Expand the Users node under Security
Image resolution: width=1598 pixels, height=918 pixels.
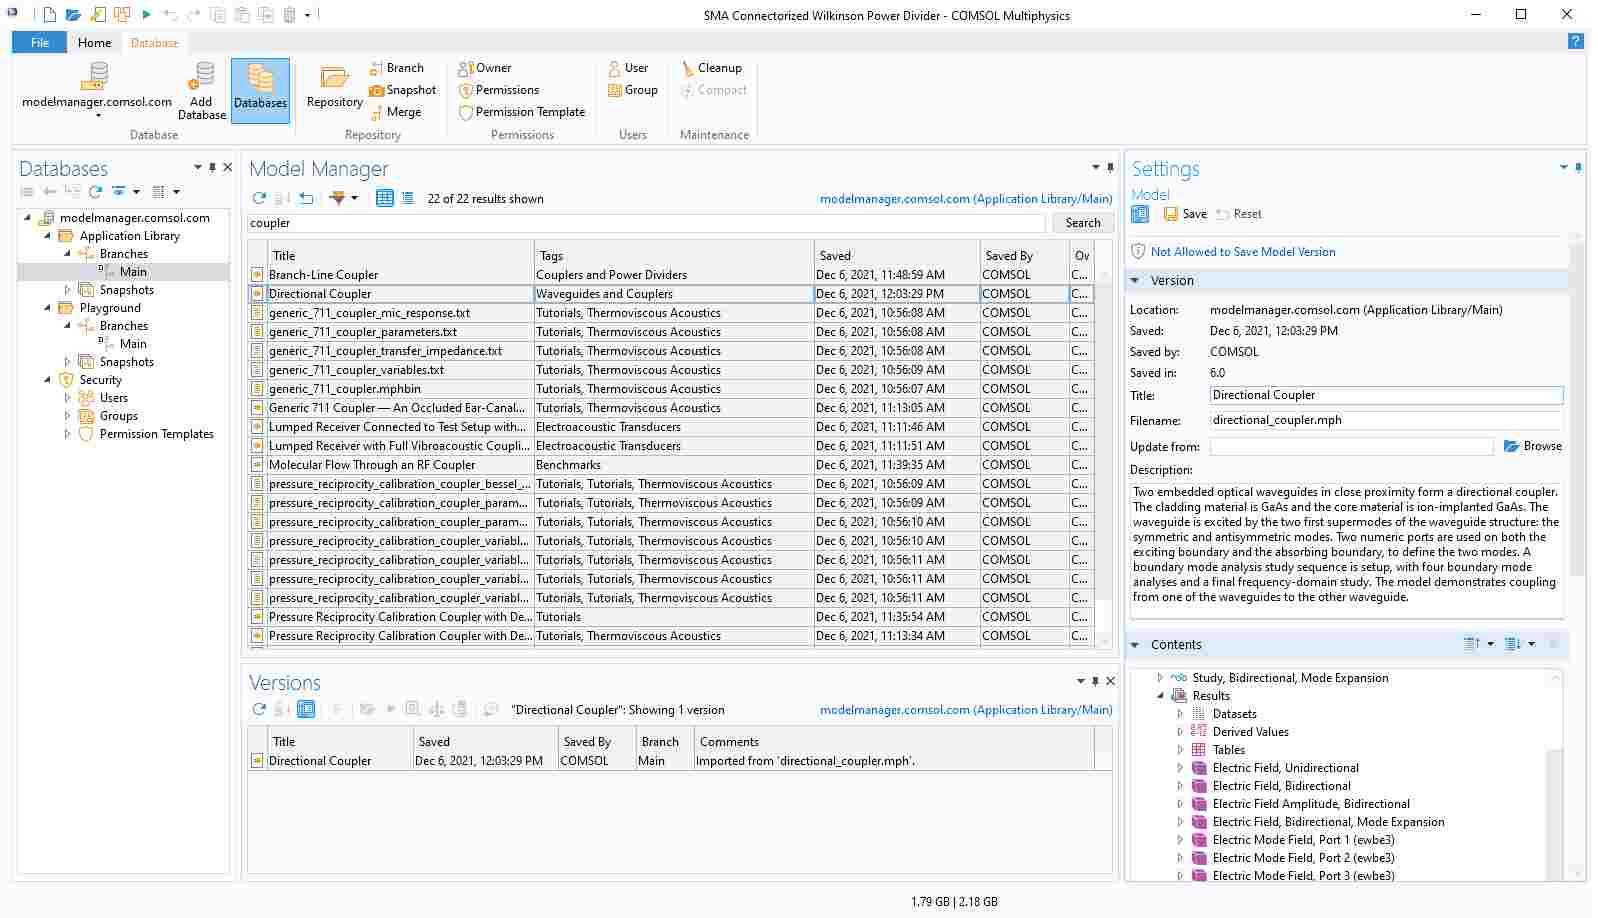point(68,398)
